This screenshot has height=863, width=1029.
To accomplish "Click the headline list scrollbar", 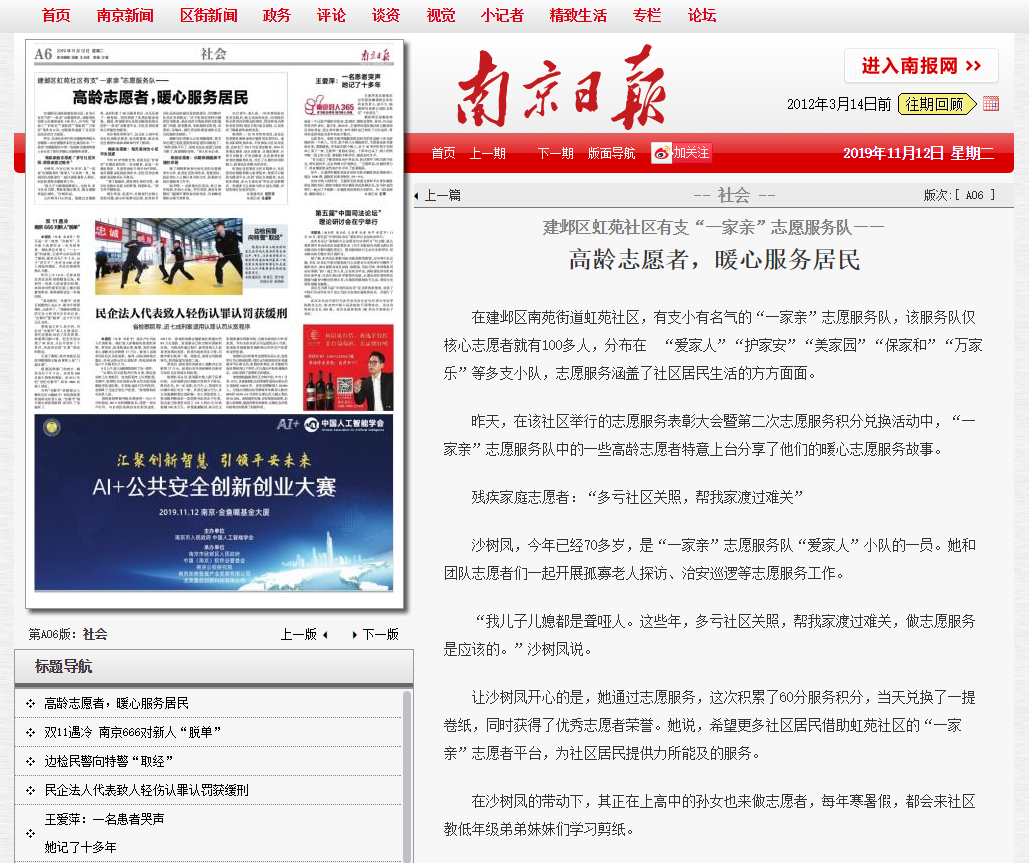I will pos(408,776).
